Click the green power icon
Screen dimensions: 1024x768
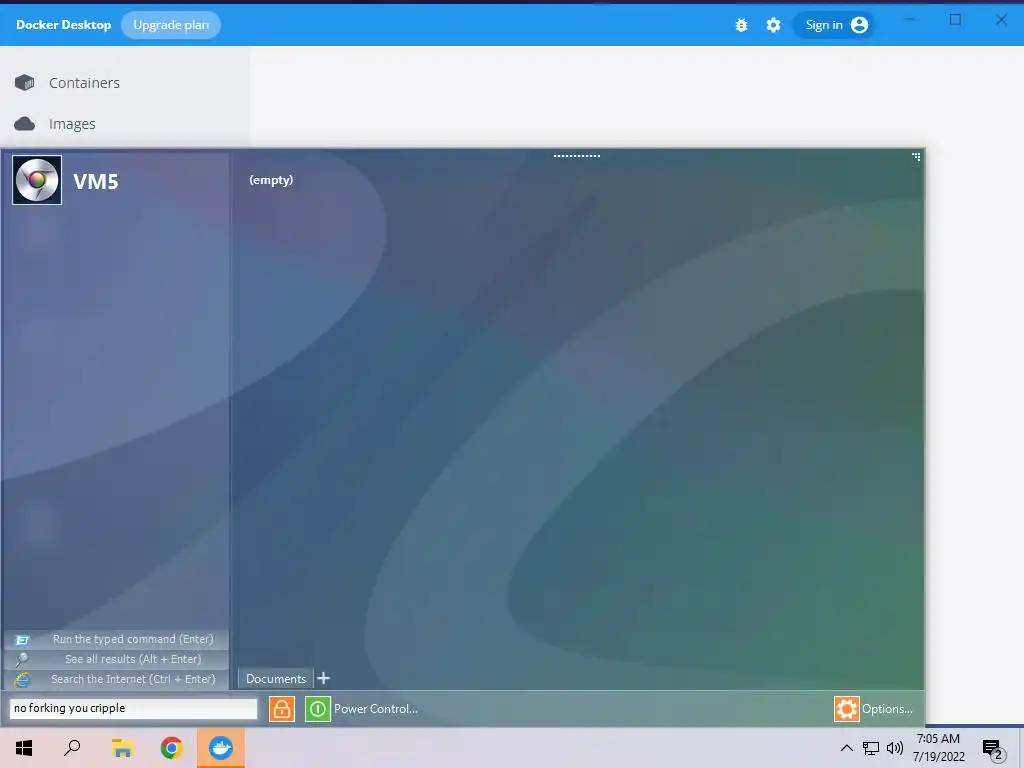[318, 709]
